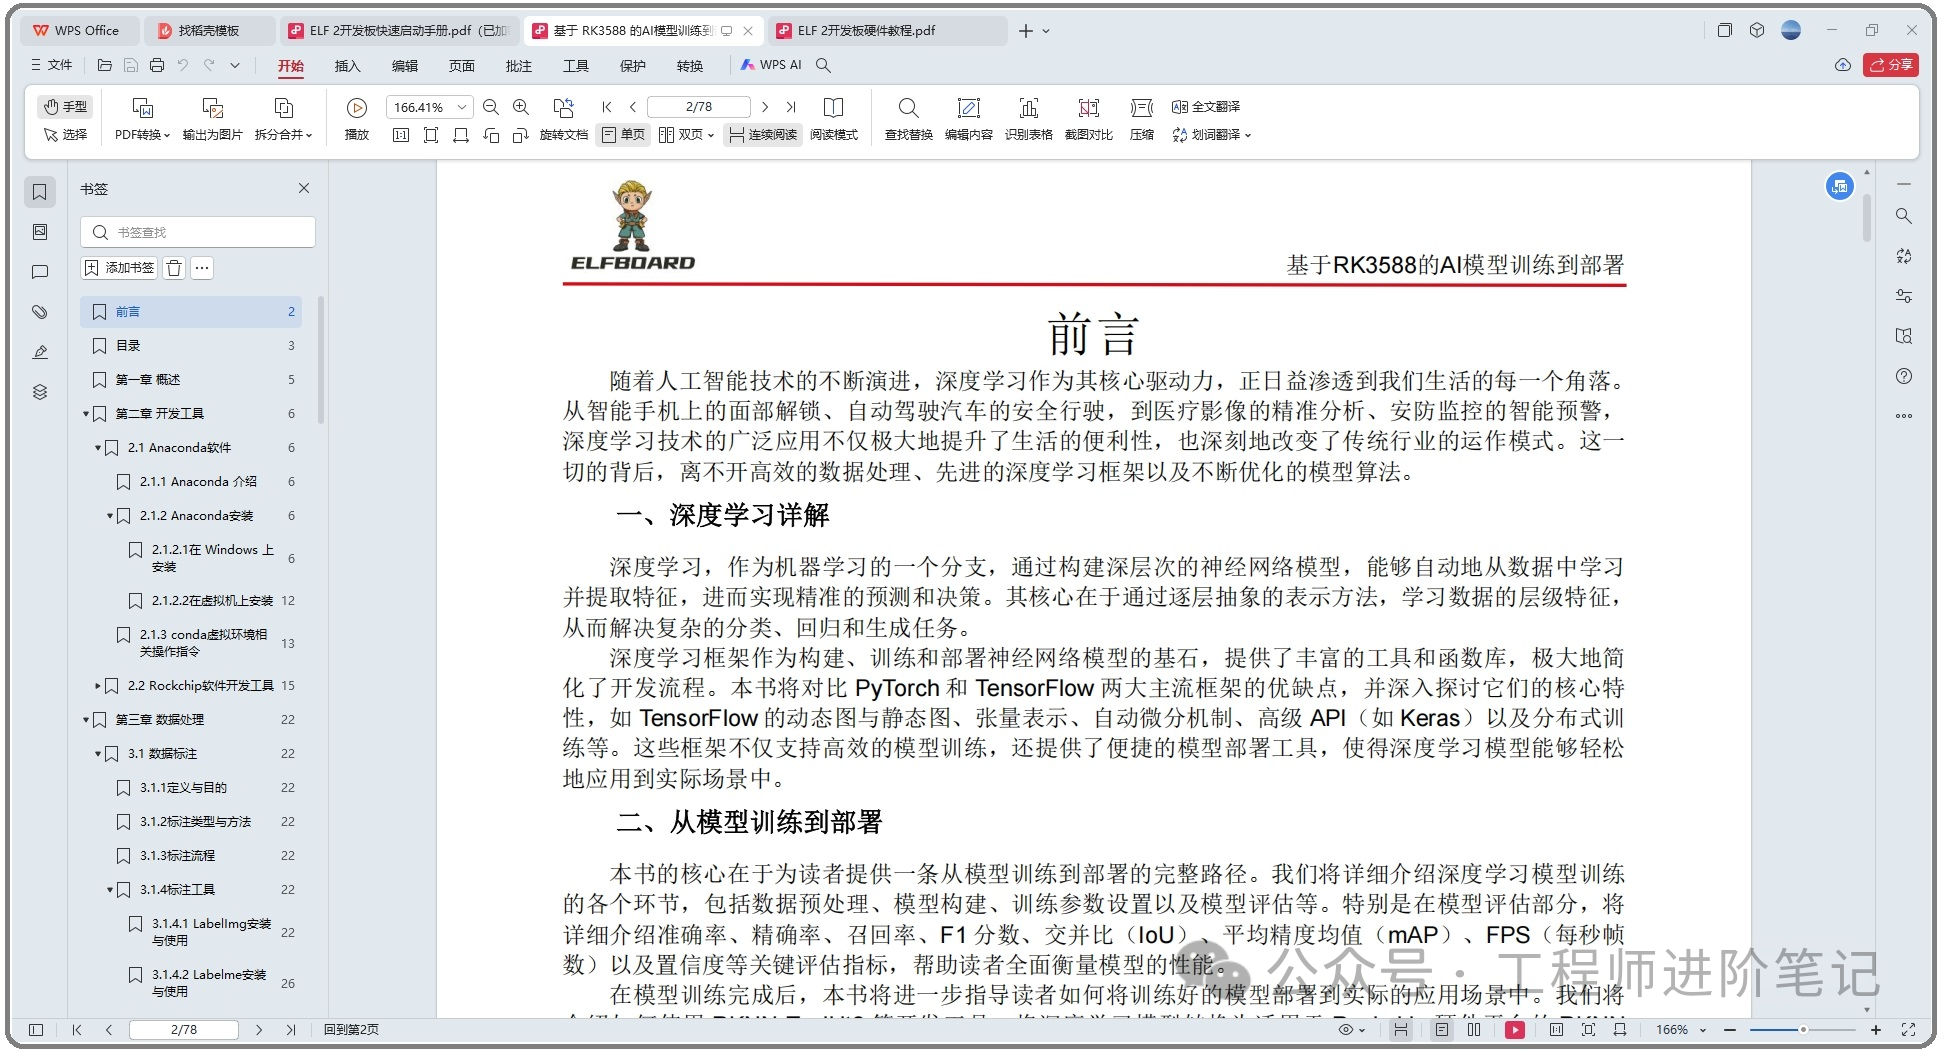Click the 压缩 compress icon
The image size is (1944, 1052).
(x=1141, y=108)
